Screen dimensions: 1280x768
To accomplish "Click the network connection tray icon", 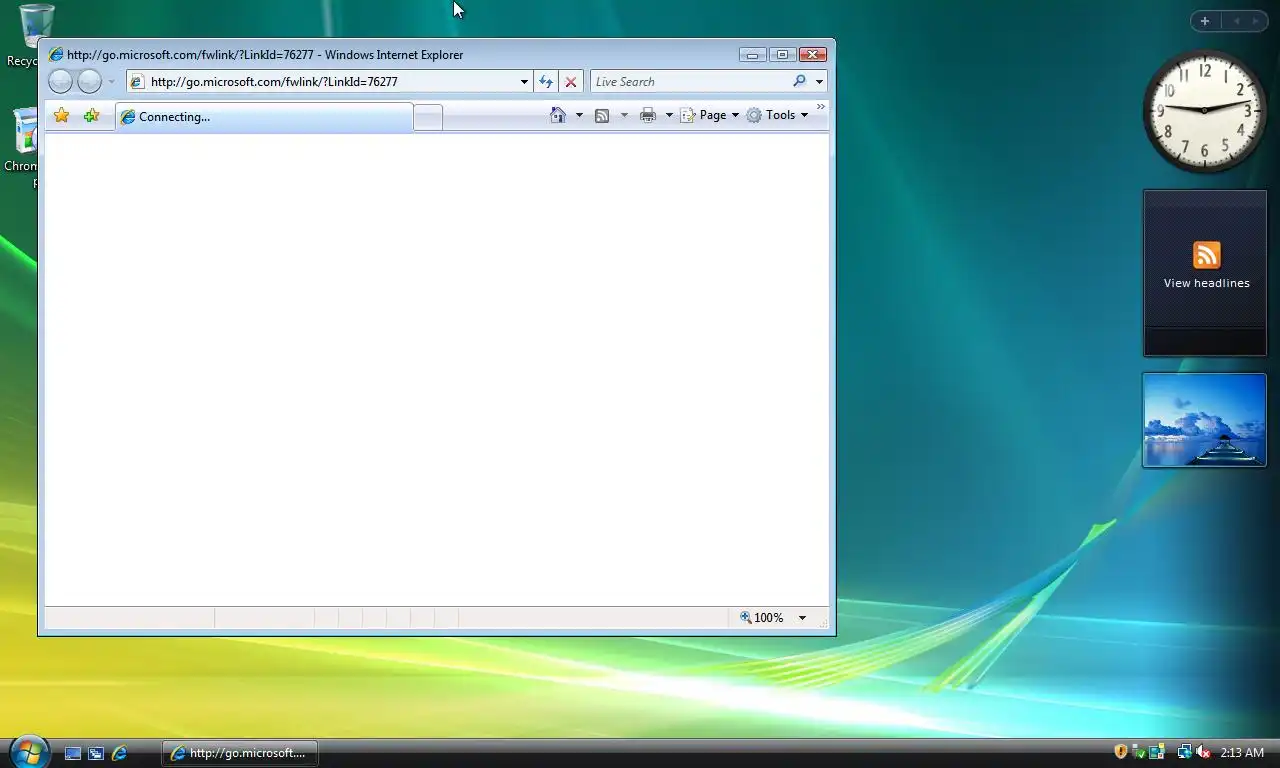I will (x=1185, y=752).
